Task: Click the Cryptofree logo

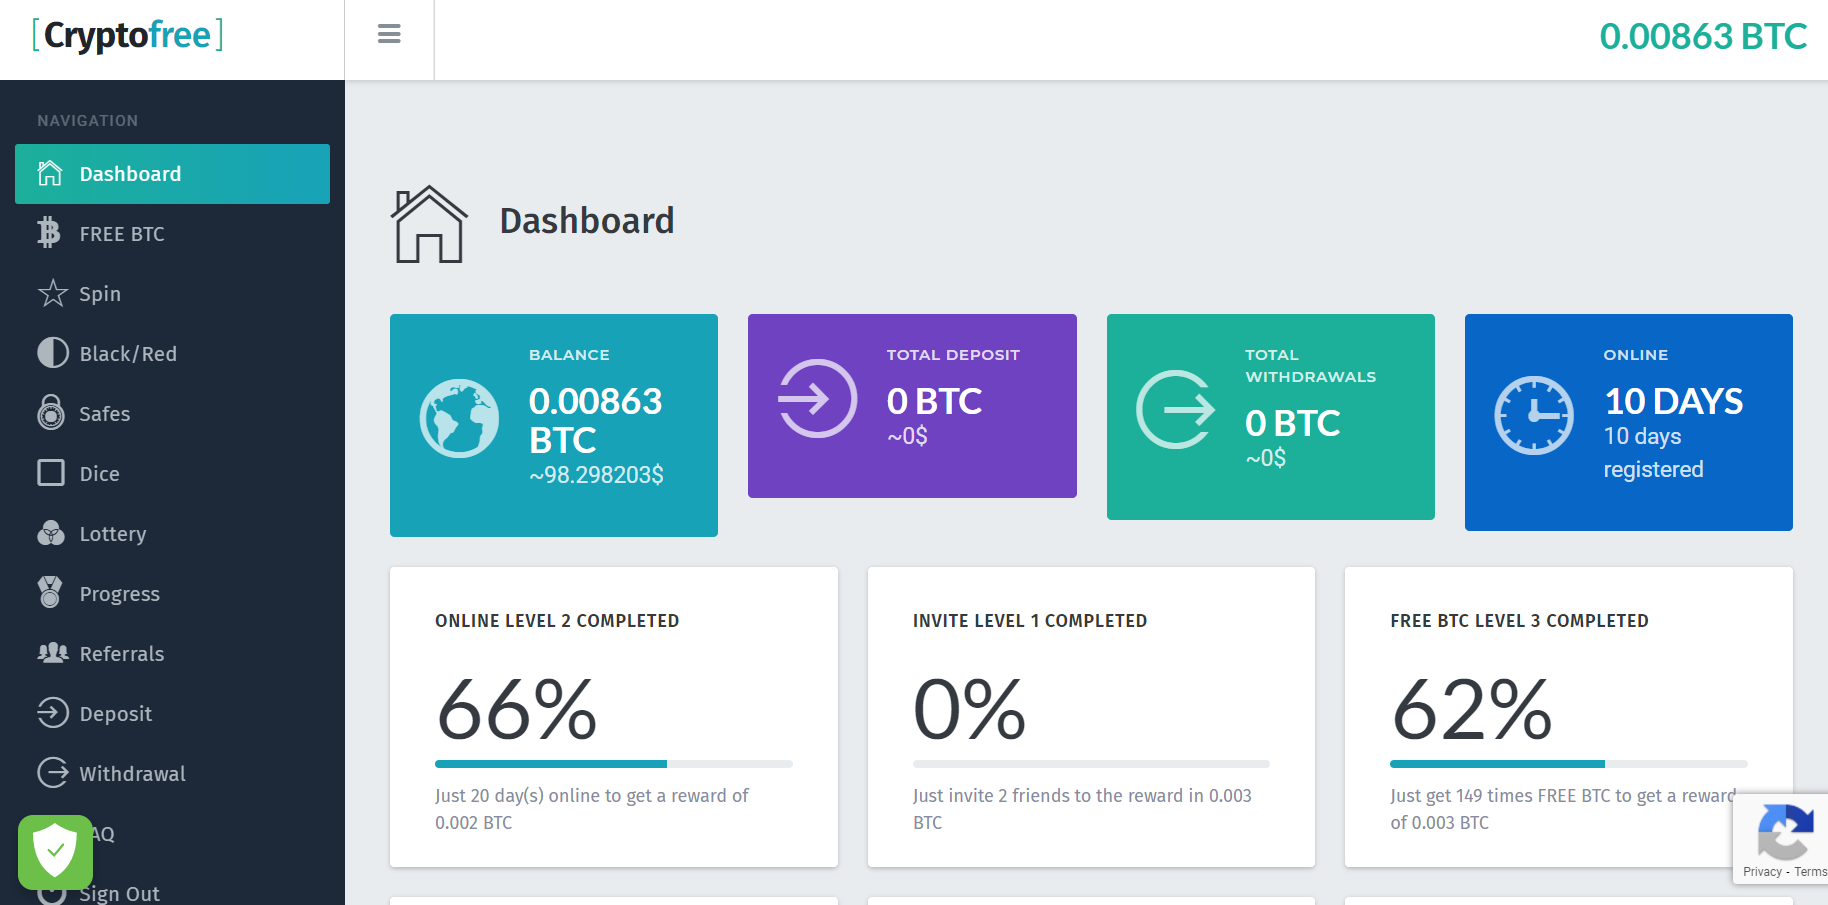Action: (x=128, y=35)
